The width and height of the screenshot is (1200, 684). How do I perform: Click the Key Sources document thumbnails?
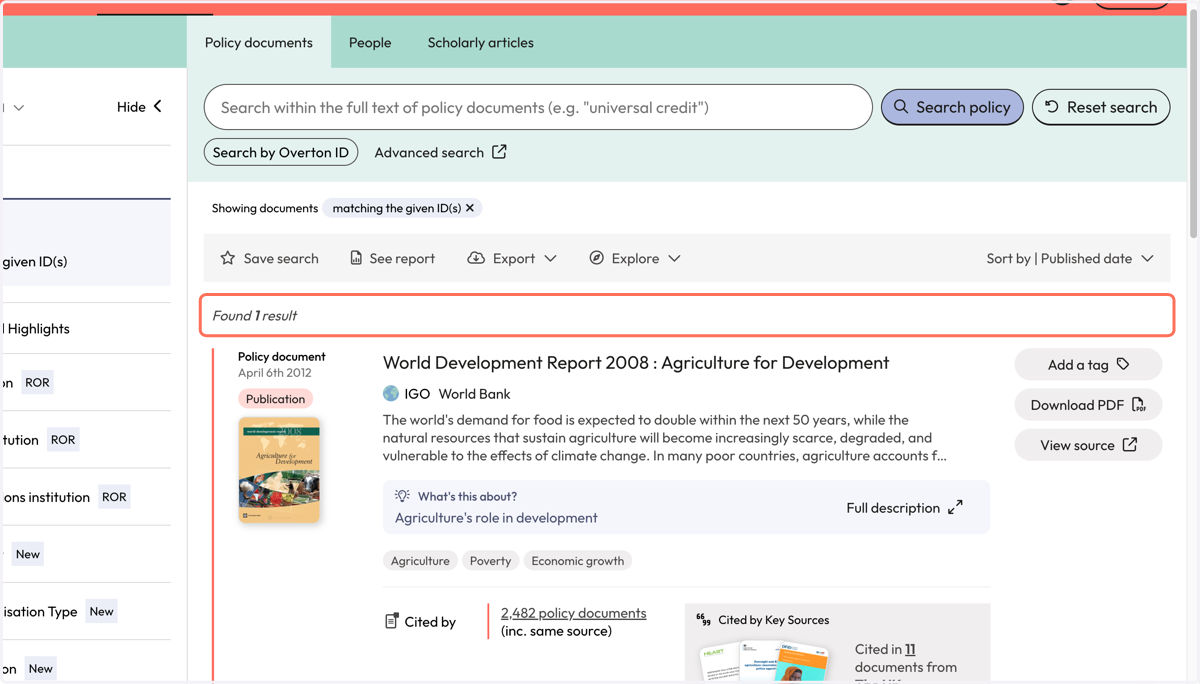[x=764, y=660]
